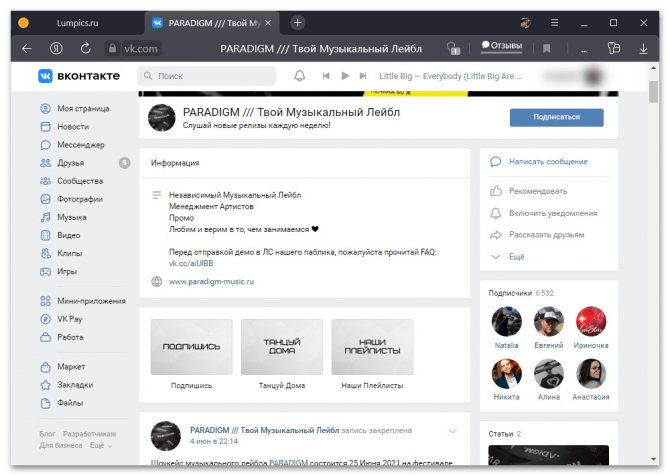The height and width of the screenshot is (476, 670).
Task: Switch to the Lumpics.ru tab
Action: coord(77,23)
